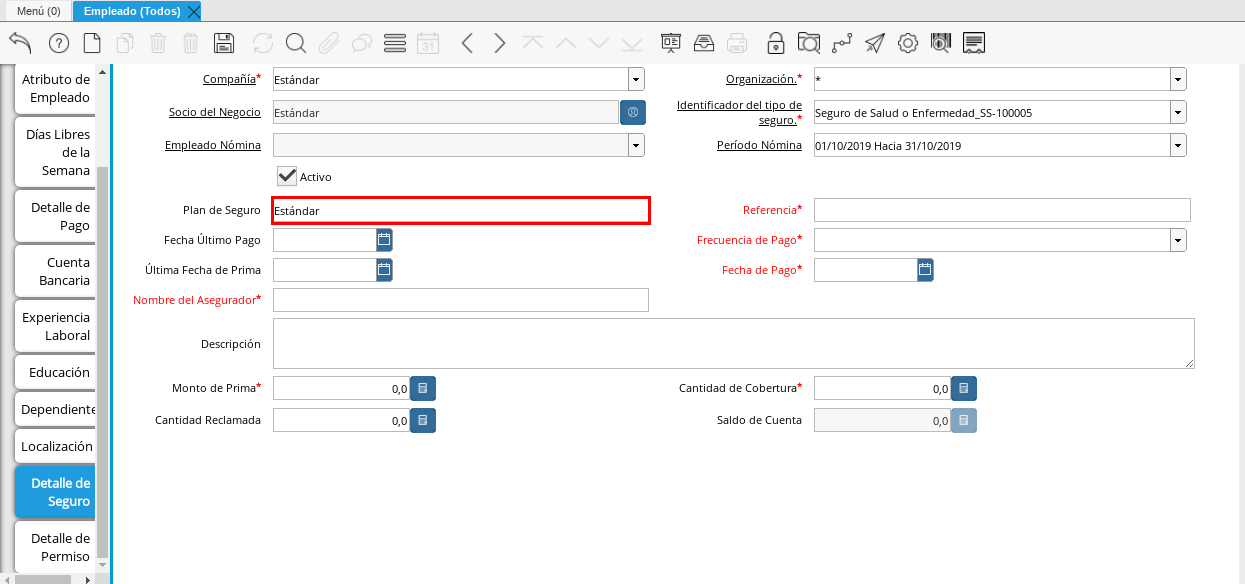1245x584 pixels.
Task: Open the Cuenta Bancaria side tab
Action: [55, 271]
